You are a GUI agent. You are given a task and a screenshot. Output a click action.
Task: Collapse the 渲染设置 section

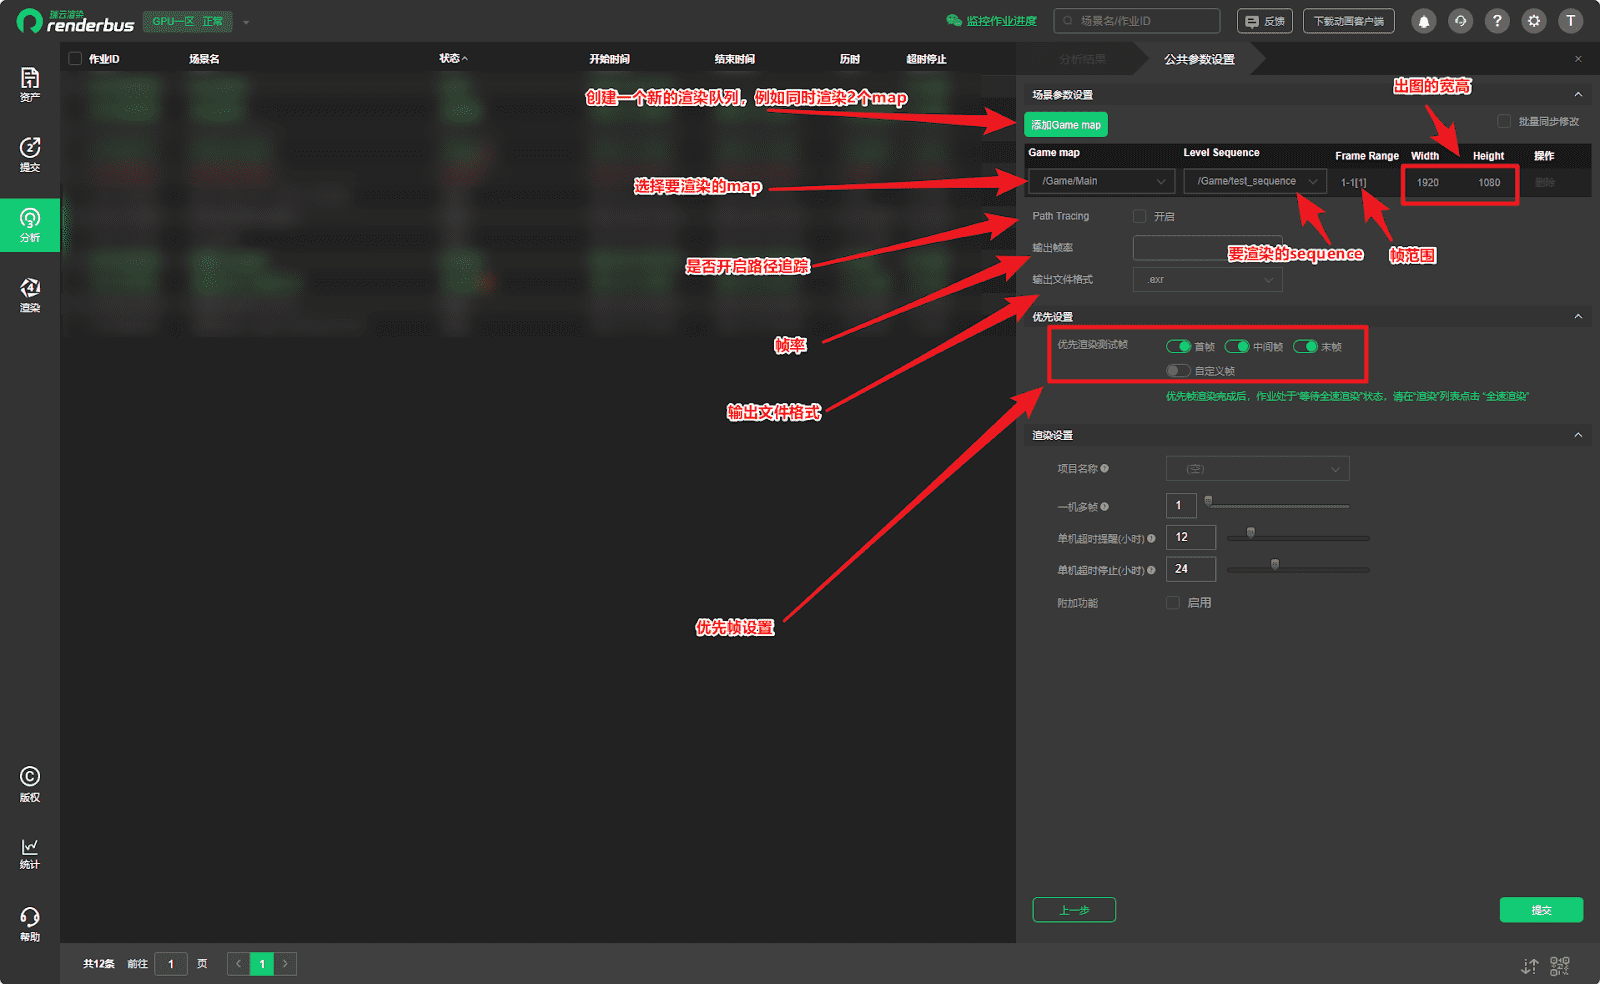coord(1578,435)
